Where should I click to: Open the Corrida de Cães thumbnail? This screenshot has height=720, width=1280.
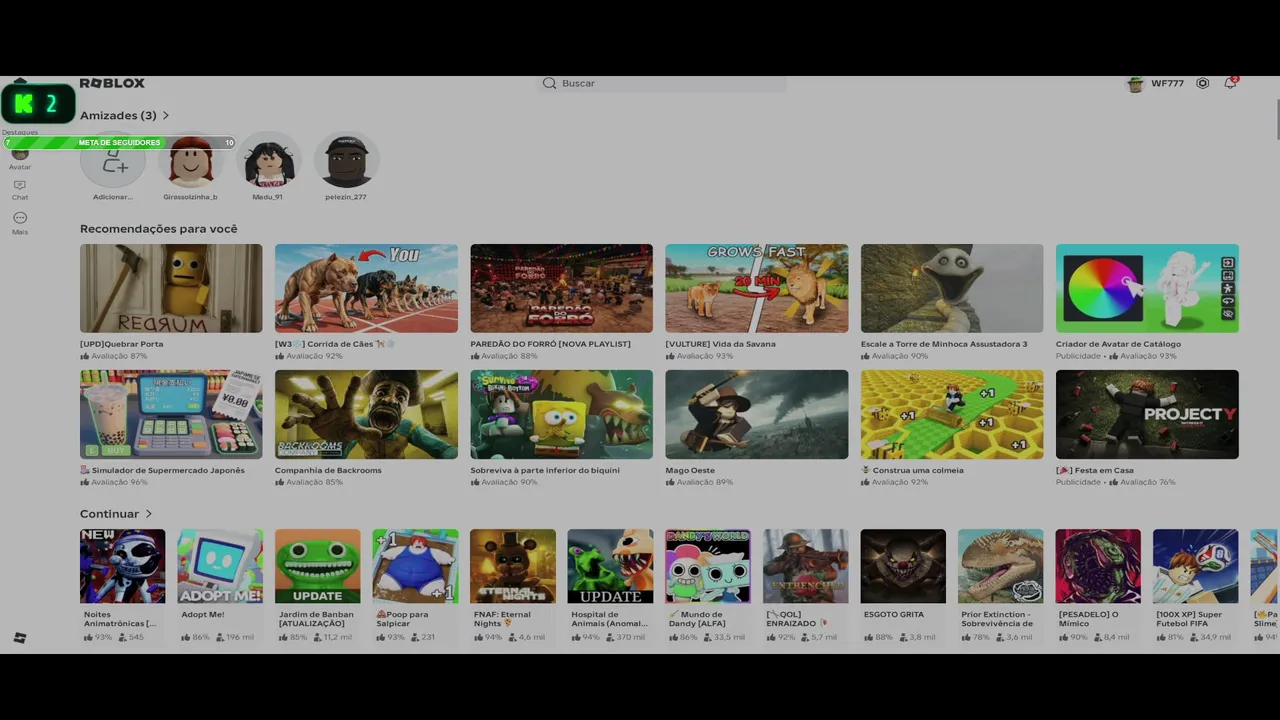tap(366, 288)
